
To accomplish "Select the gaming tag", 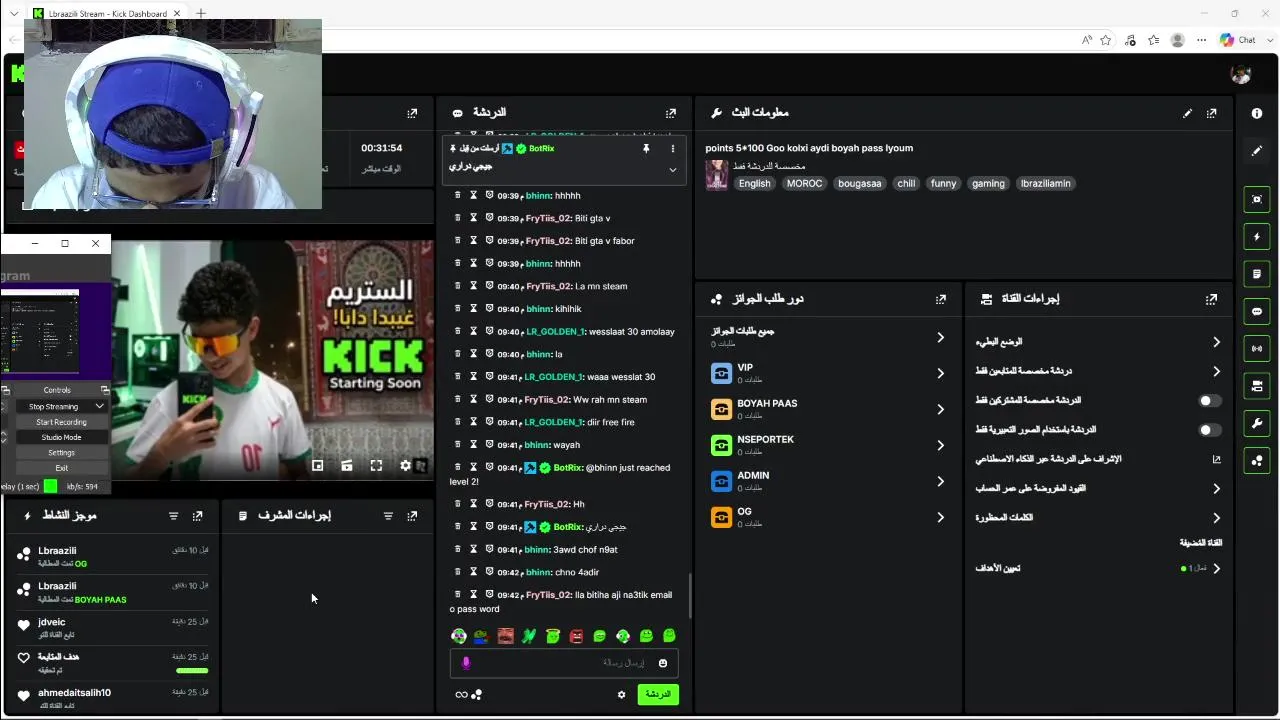I will (988, 184).
